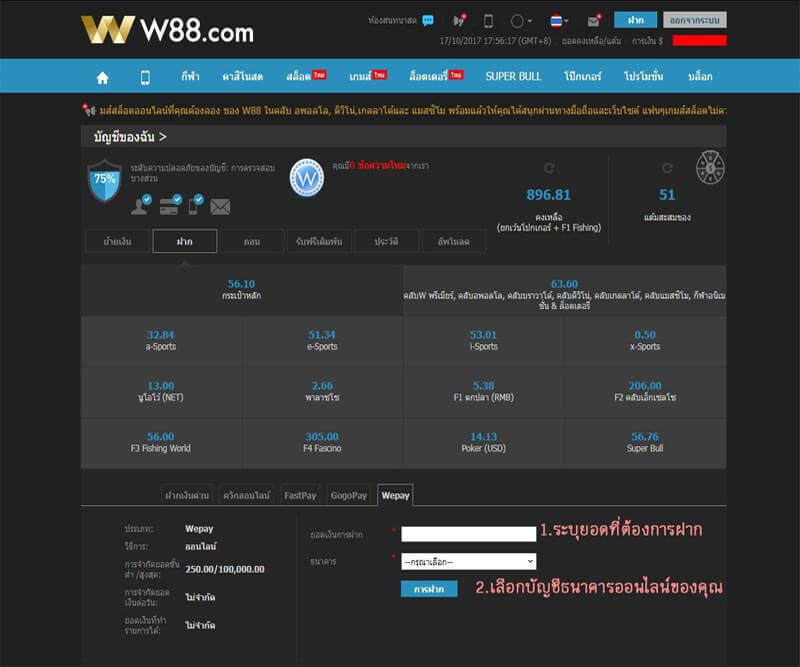Screen dimensions: 800x667
Task: Click the 5.38 F1 RMB balance
Action: [483, 386]
